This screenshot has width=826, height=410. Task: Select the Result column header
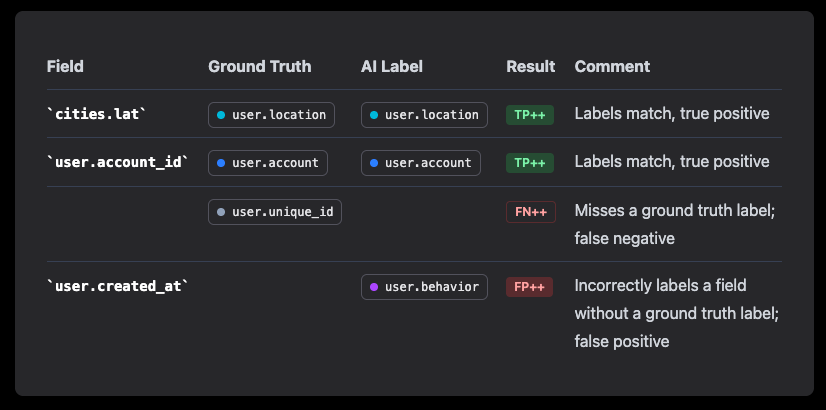[530, 67]
